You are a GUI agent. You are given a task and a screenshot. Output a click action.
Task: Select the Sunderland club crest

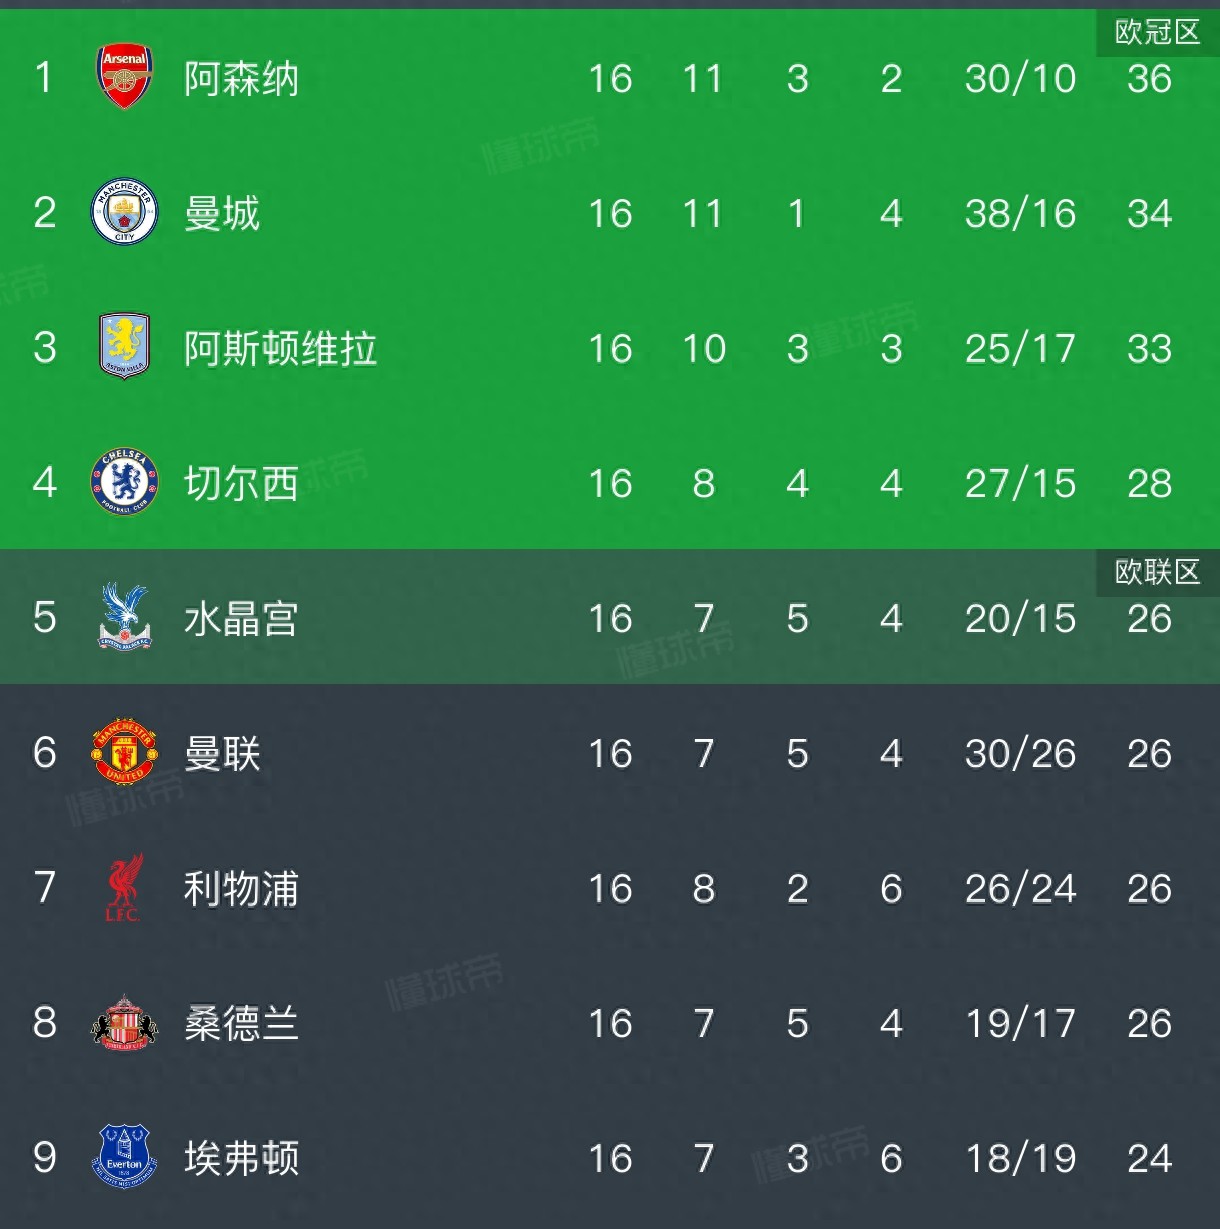[124, 1022]
